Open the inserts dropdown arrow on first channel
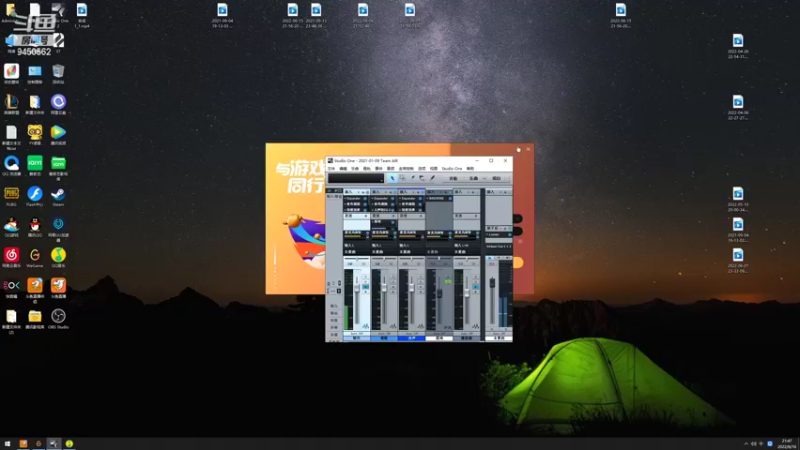Screen dimensions: 800x450 click(358, 192)
